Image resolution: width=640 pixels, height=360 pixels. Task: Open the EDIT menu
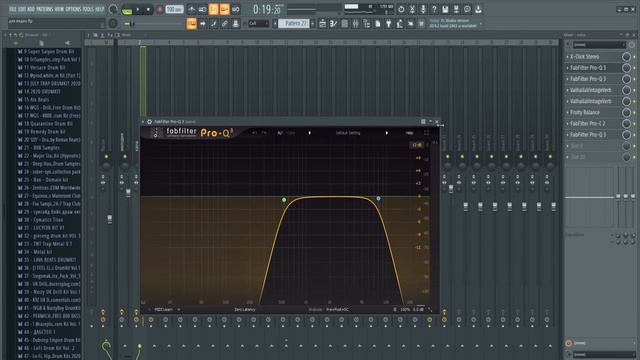pos(22,9)
